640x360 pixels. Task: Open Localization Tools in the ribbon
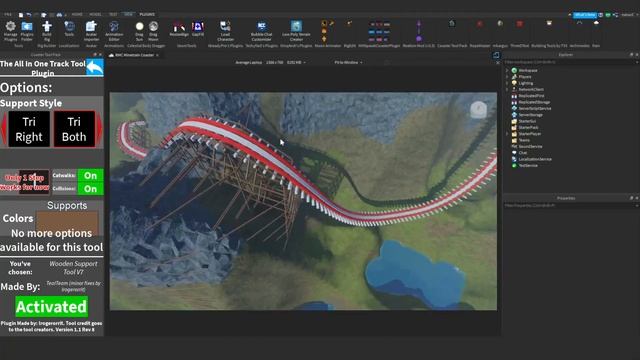tap(69, 29)
